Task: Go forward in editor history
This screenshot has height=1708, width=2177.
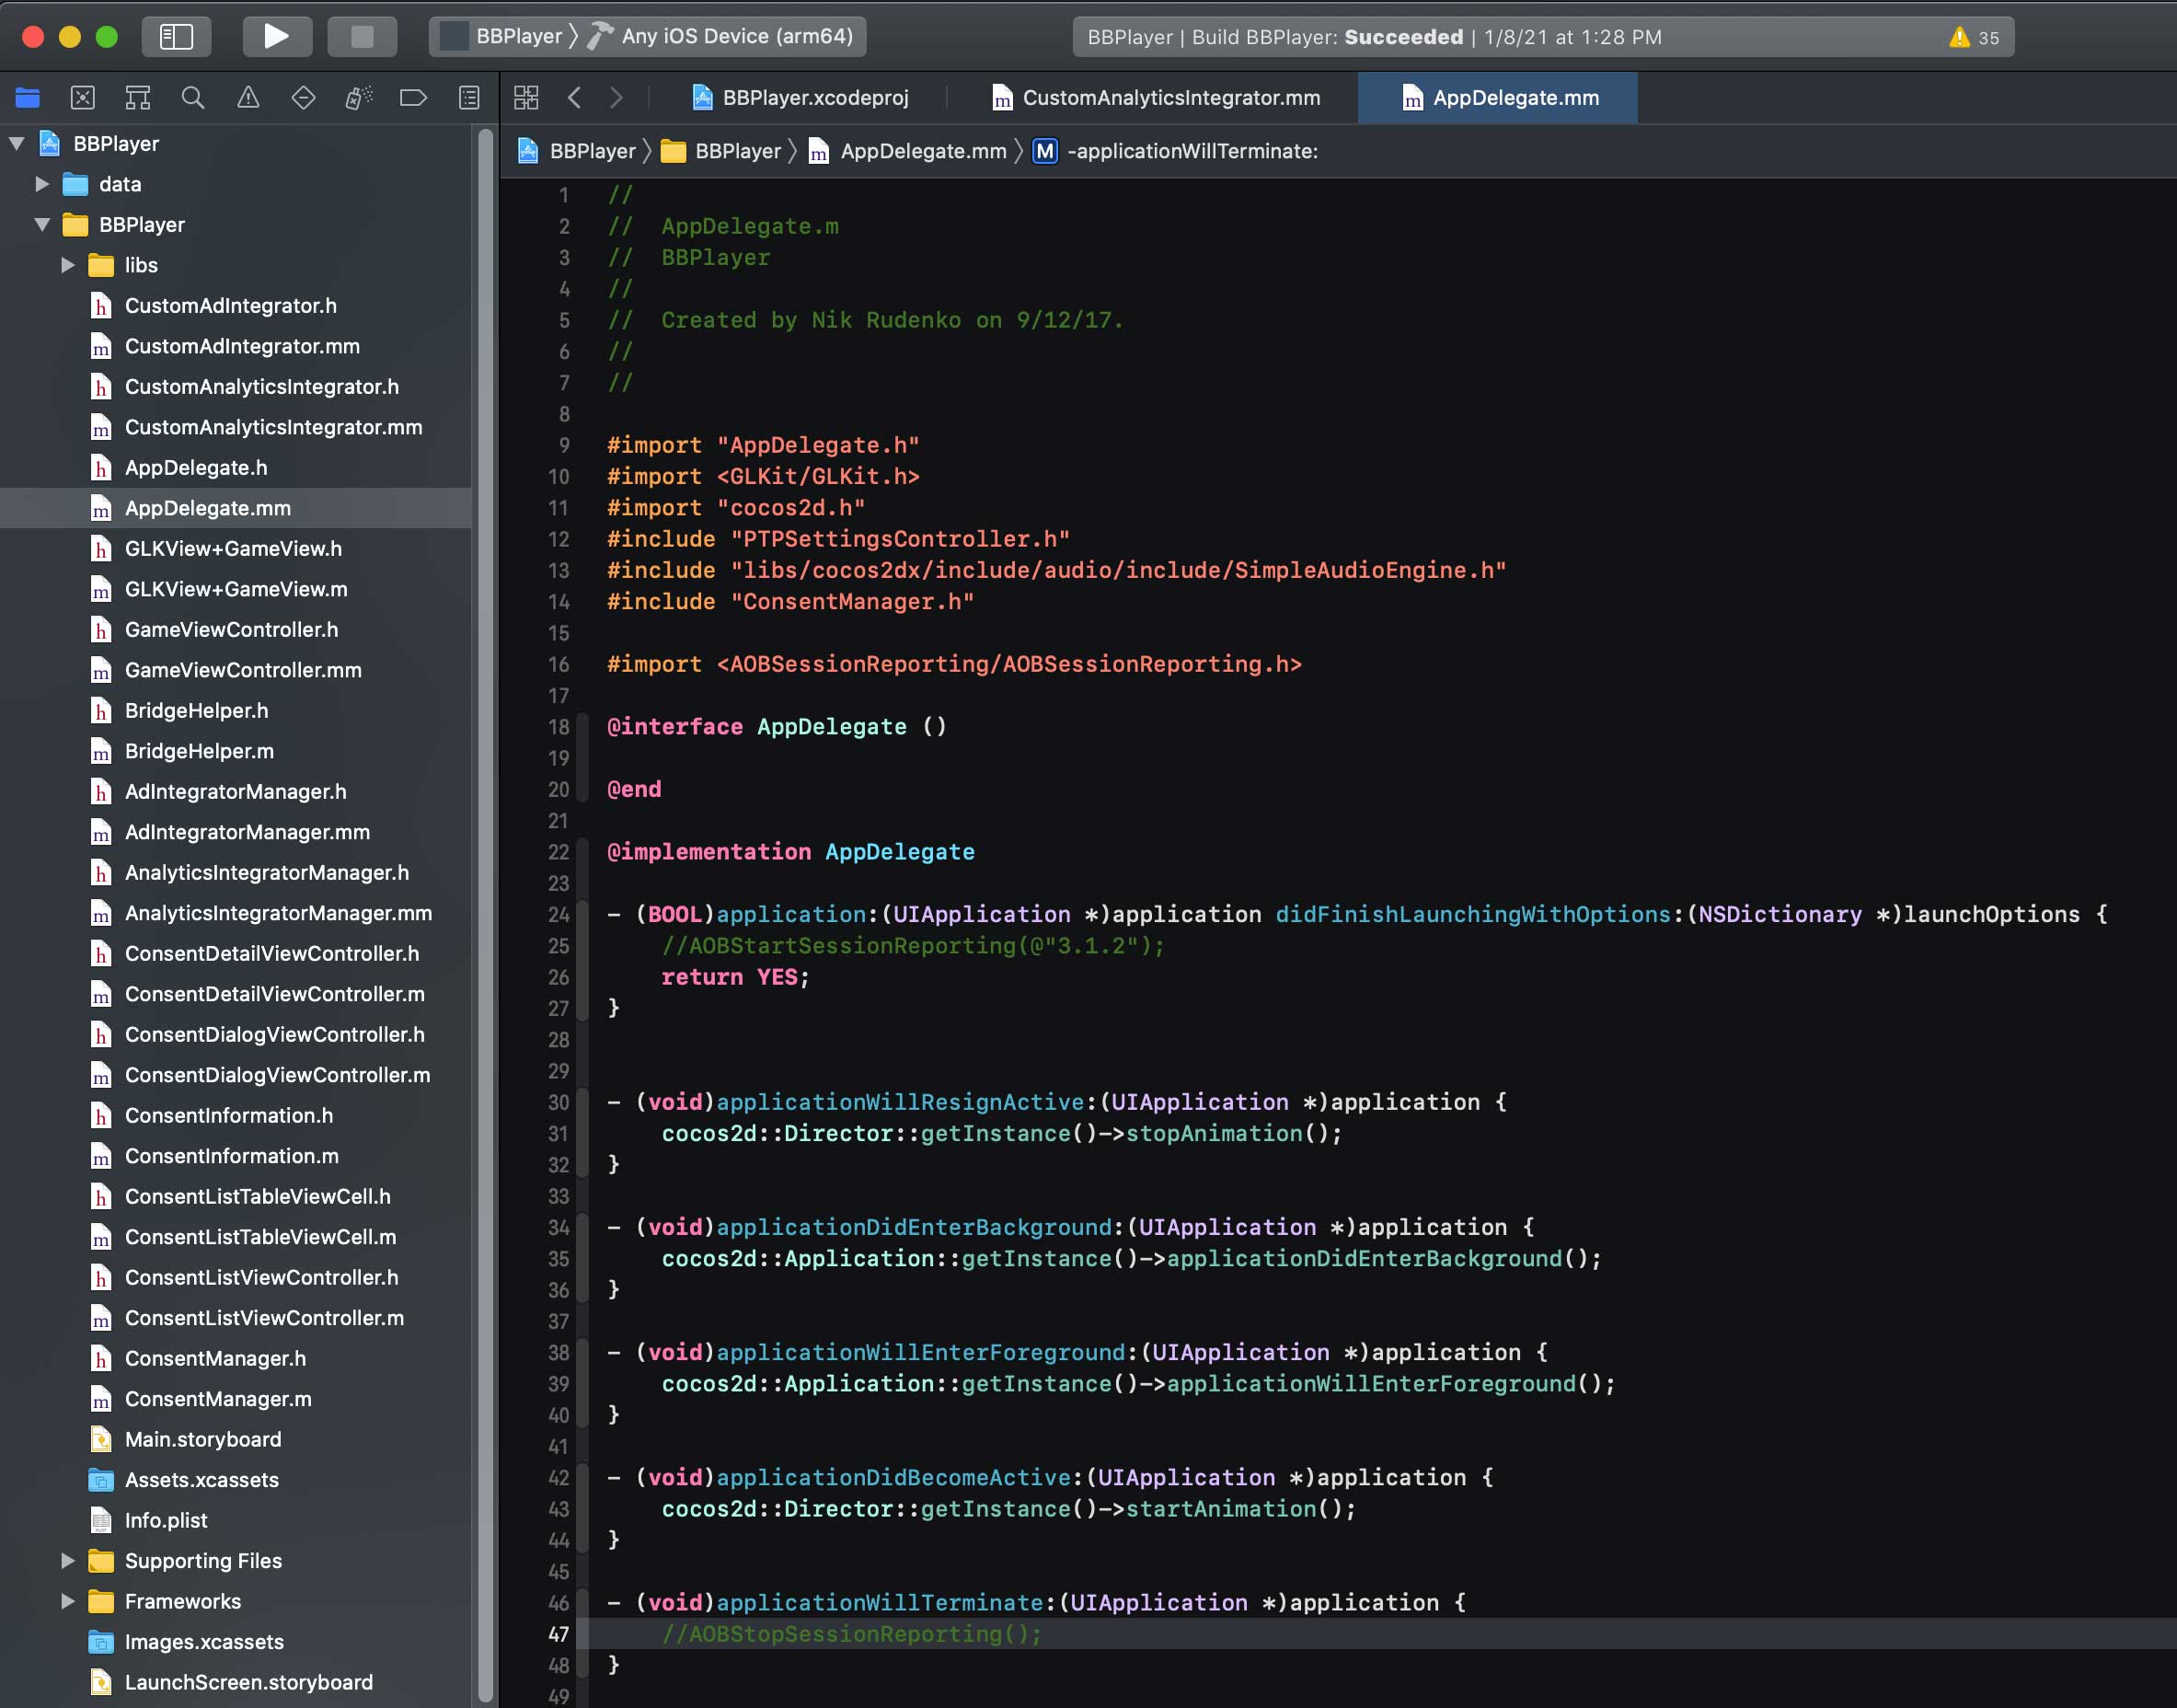Action: (616, 97)
